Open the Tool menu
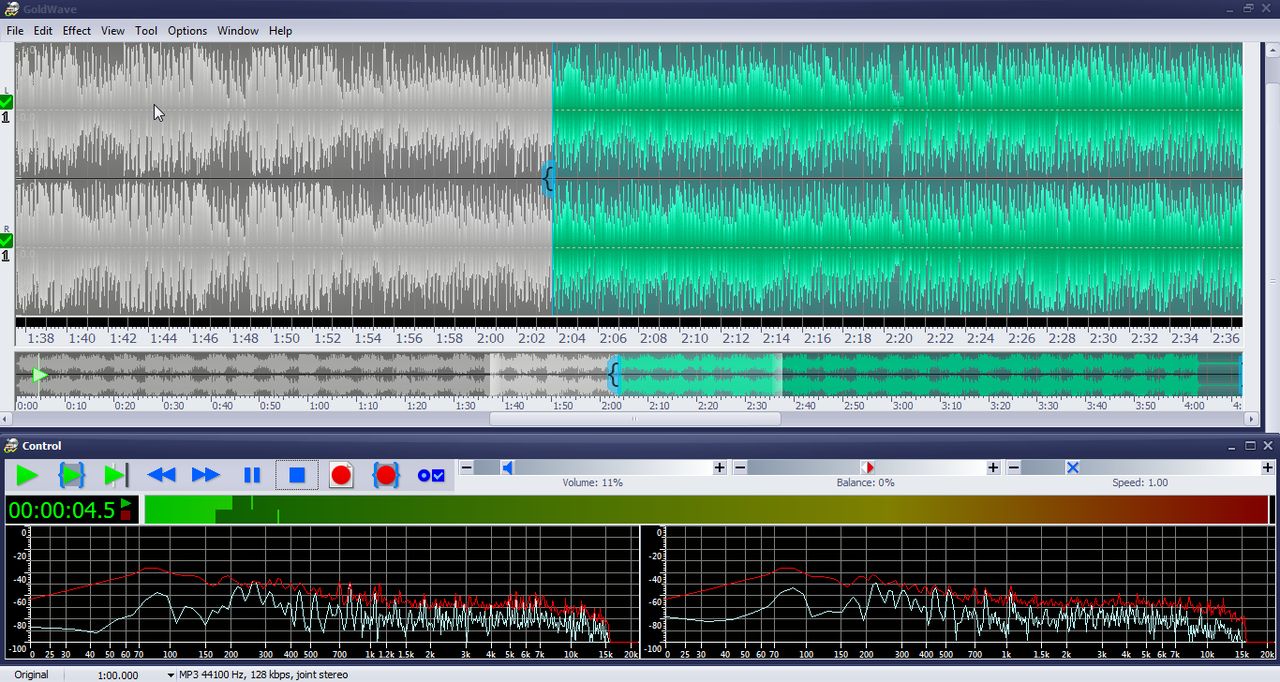Screen dimensions: 1280x682 pyautogui.click(x=147, y=31)
